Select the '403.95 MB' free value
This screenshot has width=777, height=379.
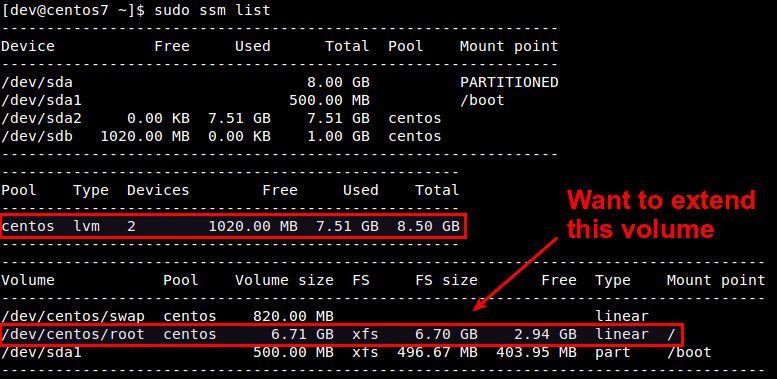(537, 352)
